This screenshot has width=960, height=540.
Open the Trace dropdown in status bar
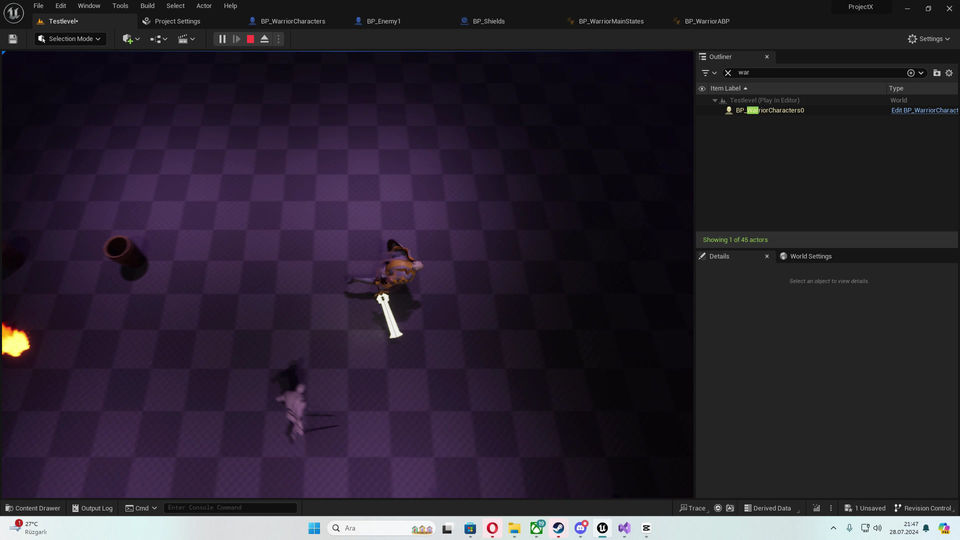692,508
